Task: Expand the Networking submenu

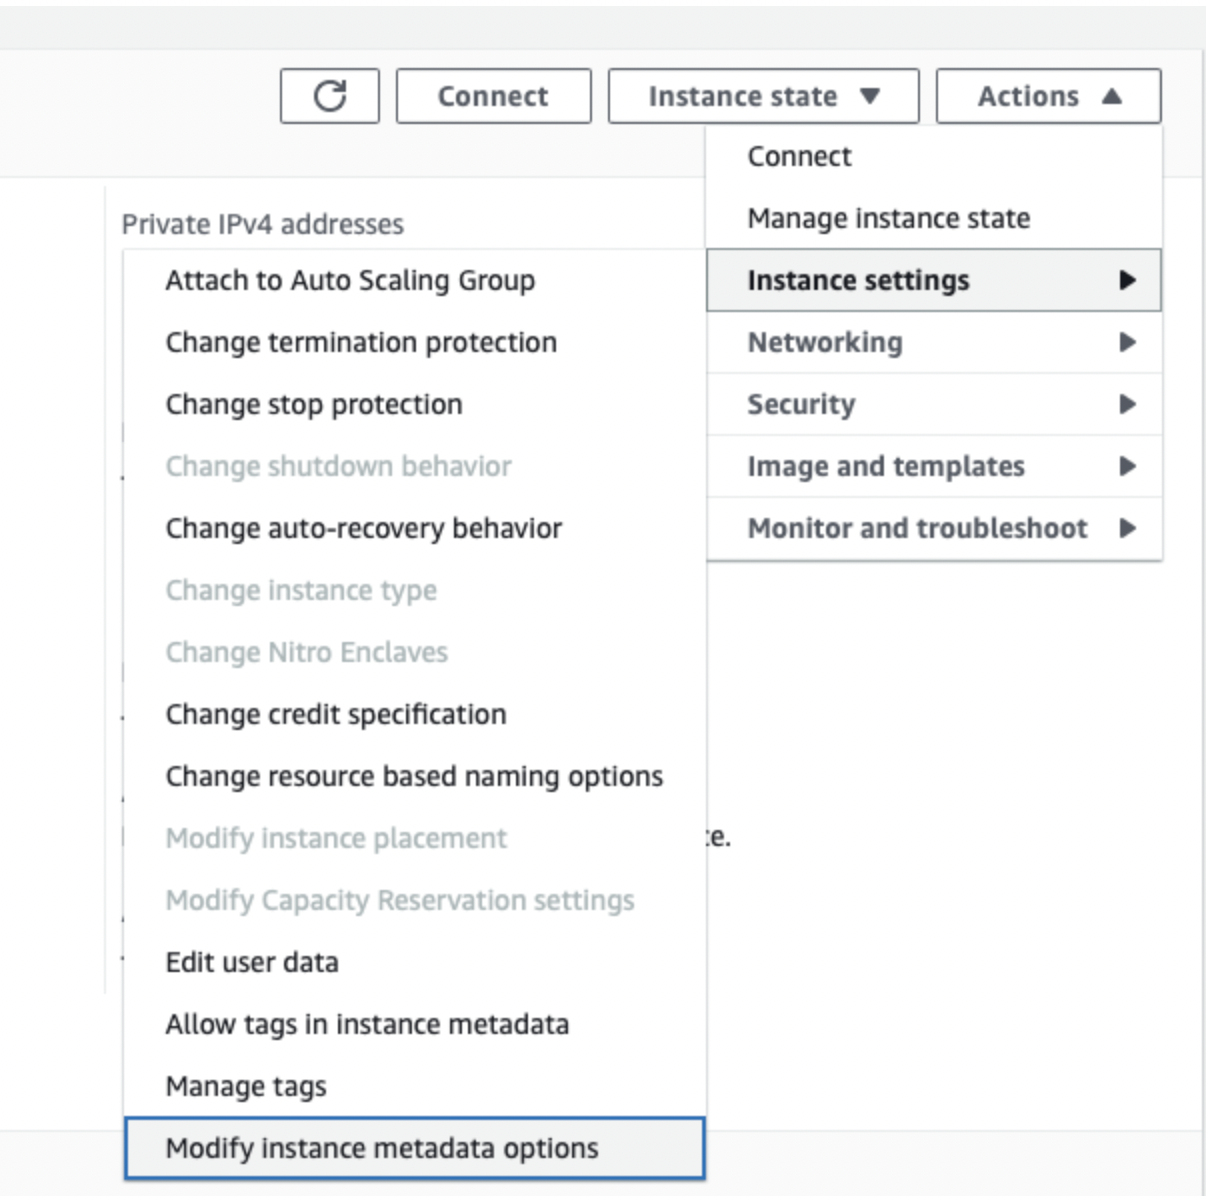Action: tap(934, 343)
